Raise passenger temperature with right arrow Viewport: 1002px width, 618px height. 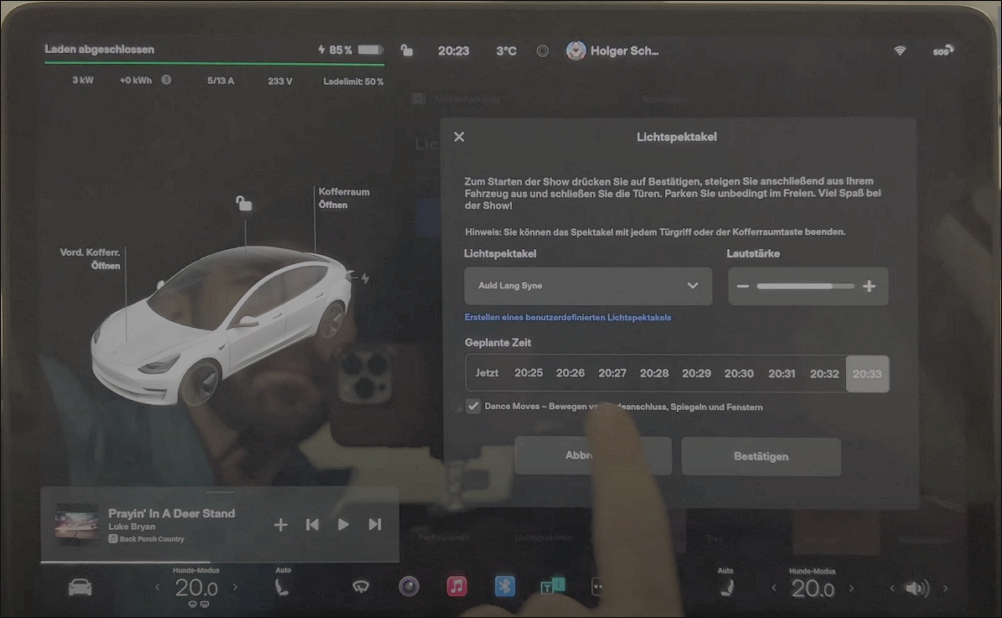point(851,588)
